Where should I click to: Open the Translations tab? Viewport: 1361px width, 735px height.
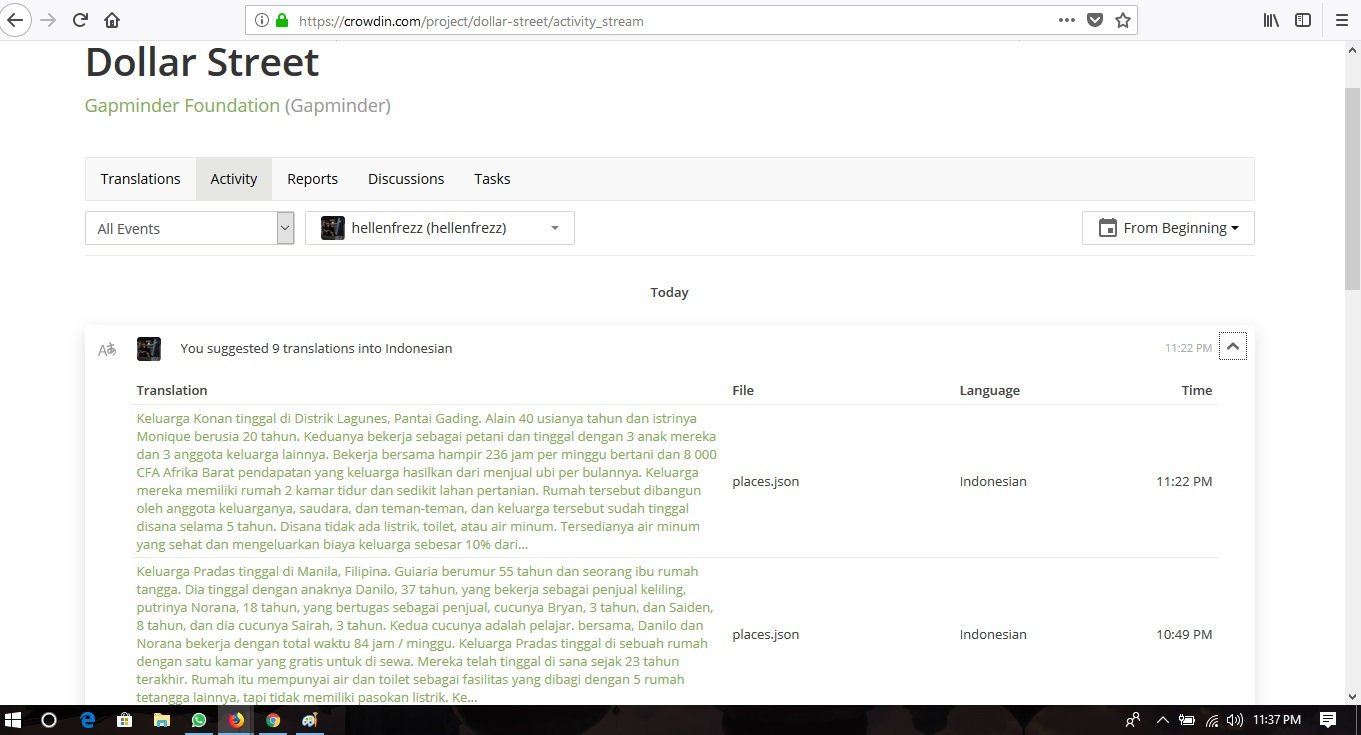click(x=140, y=179)
